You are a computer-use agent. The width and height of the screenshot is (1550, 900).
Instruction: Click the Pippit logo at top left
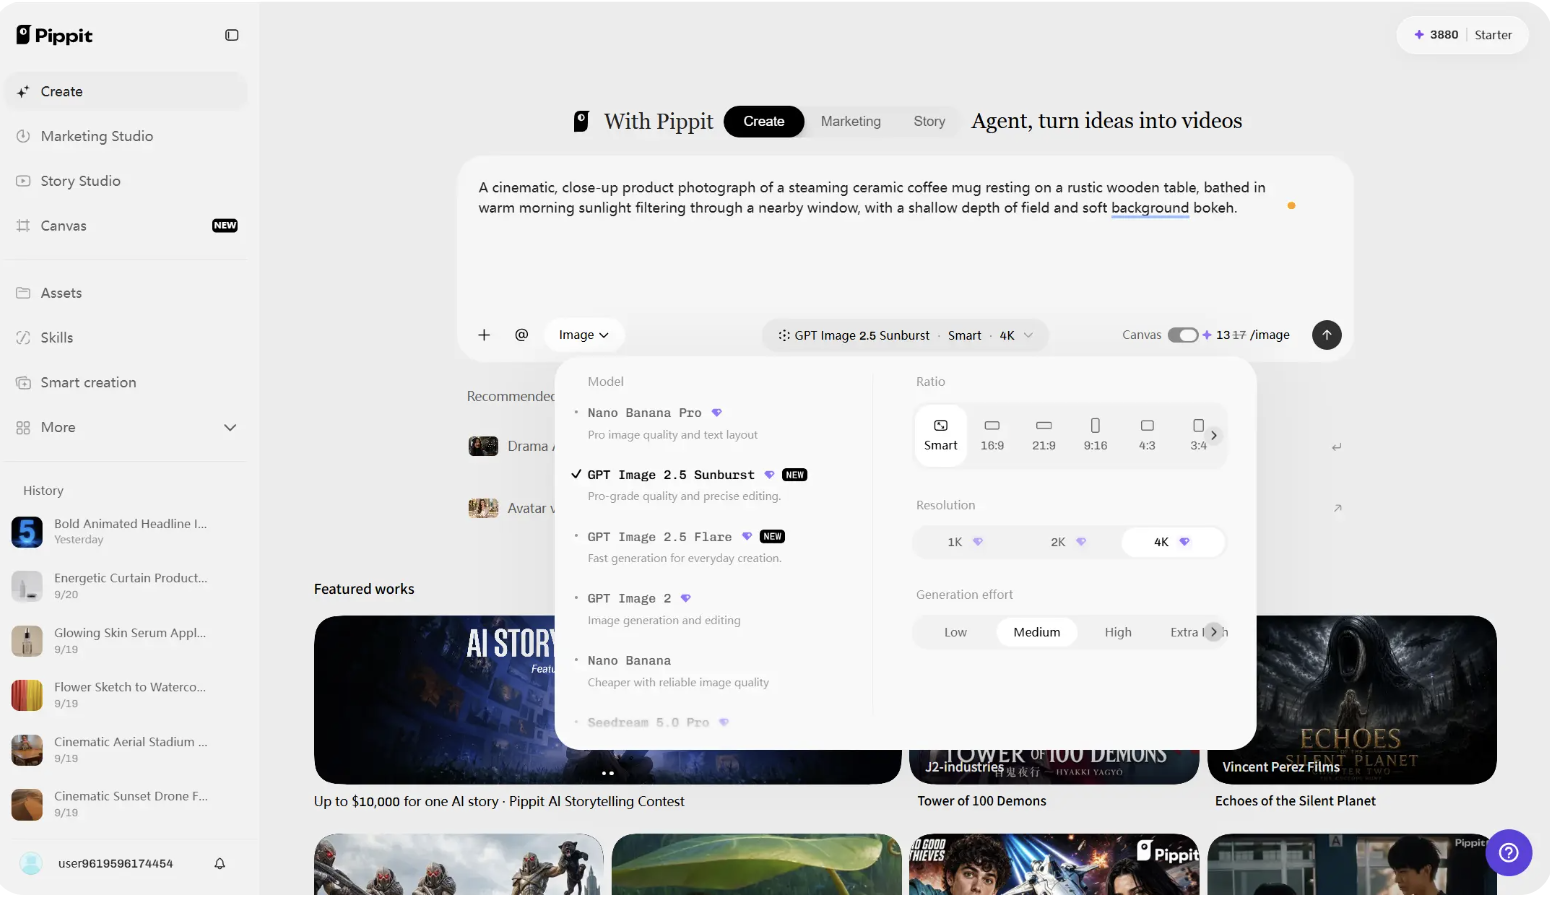click(55, 35)
